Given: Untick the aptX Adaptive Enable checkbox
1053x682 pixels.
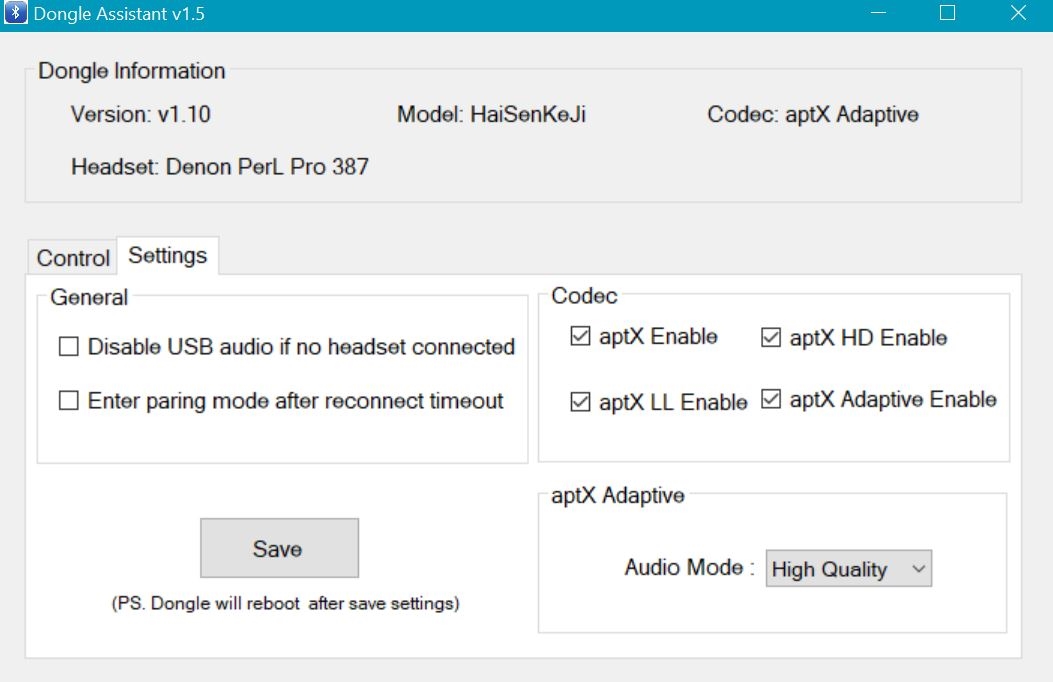Looking at the screenshot, I should [770, 399].
